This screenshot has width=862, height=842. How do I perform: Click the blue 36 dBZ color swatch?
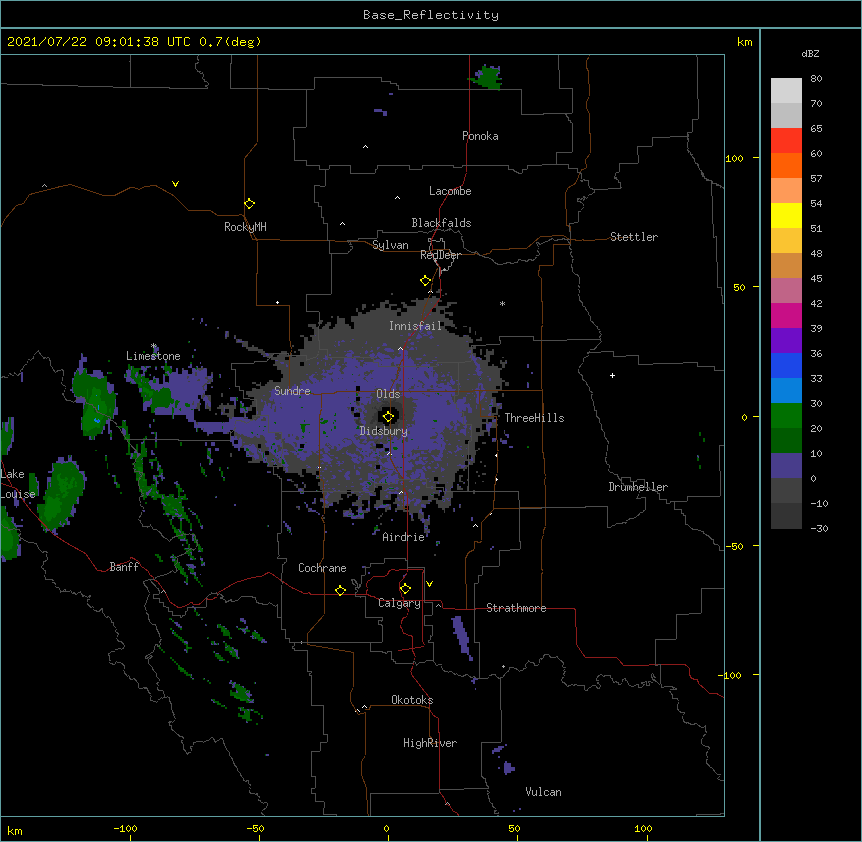pos(786,365)
